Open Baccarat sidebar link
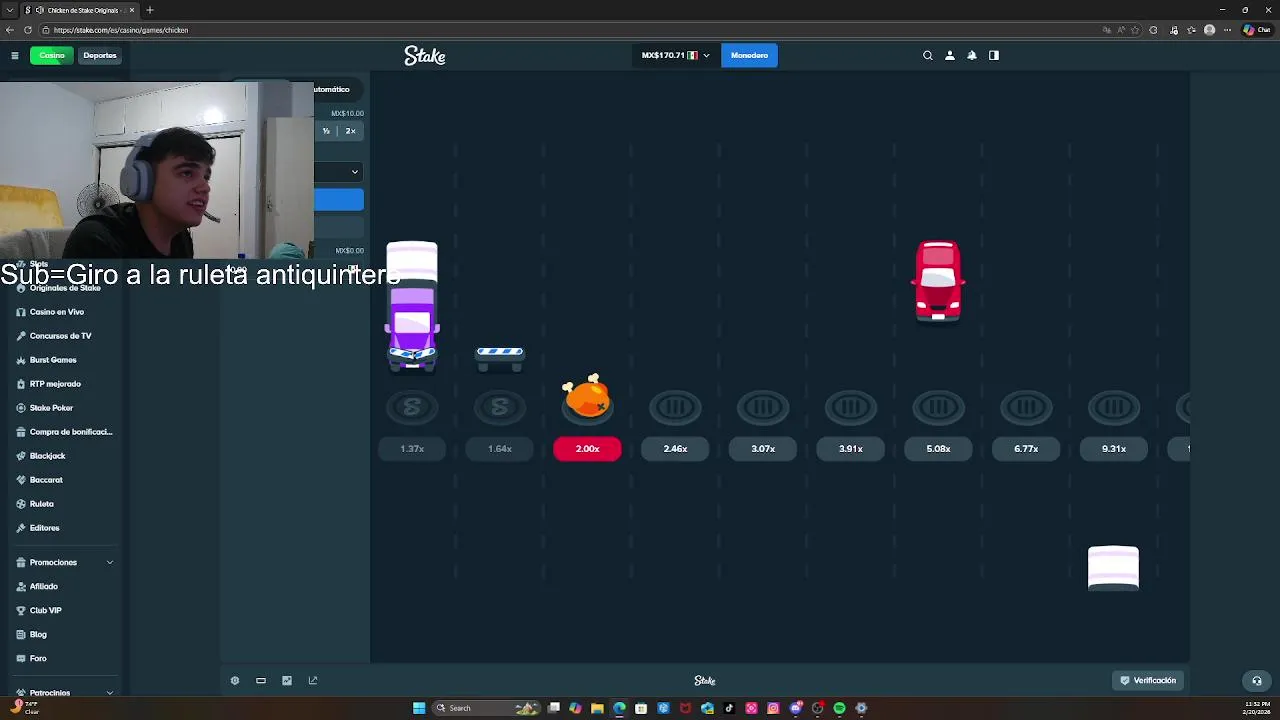The width and height of the screenshot is (1280, 720). (46, 480)
